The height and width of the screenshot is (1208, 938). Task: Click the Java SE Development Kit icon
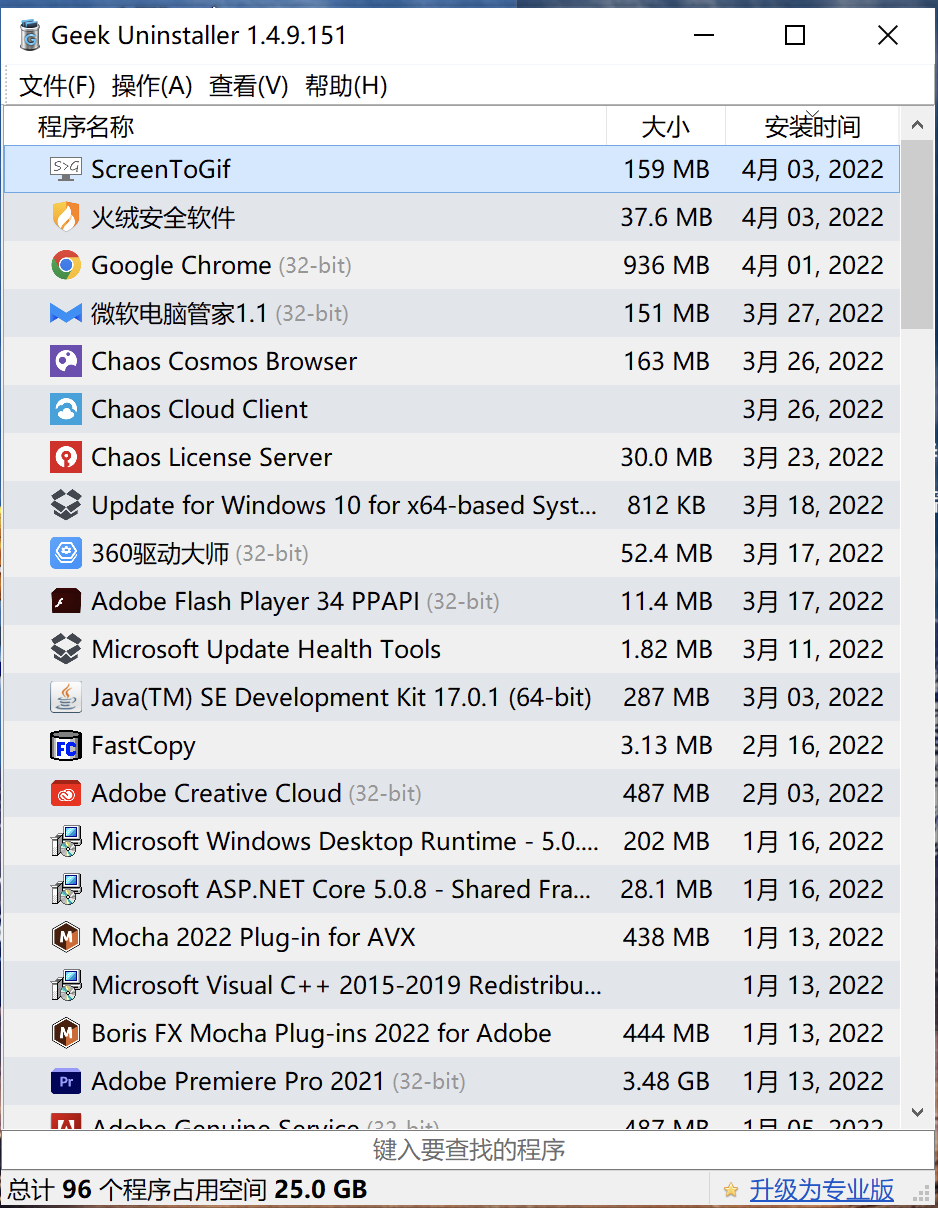(66, 697)
